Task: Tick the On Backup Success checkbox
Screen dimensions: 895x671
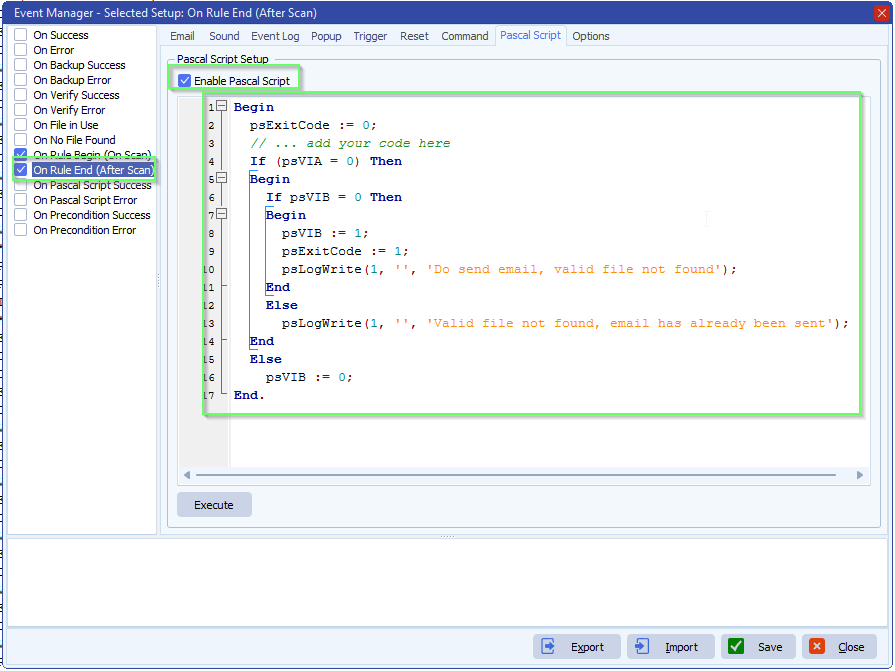Action: pyautogui.click(x=21, y=65)
